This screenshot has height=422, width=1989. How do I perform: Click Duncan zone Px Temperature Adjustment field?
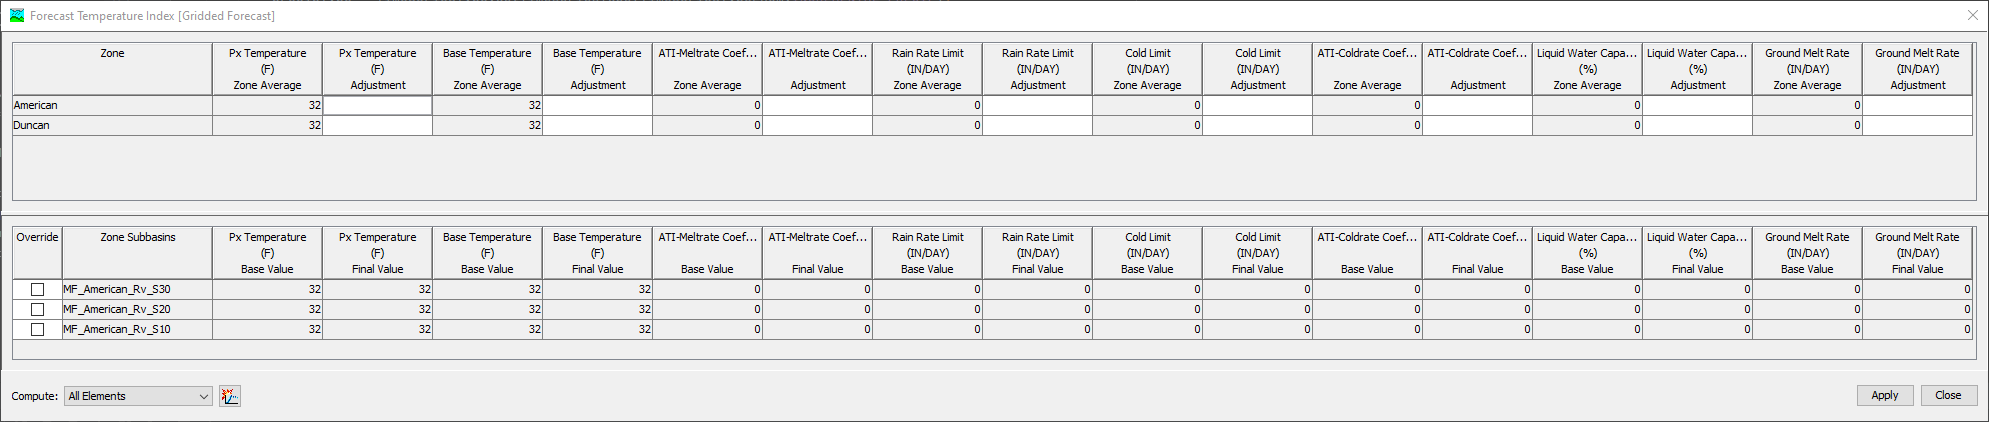click(x=377, y=125)
